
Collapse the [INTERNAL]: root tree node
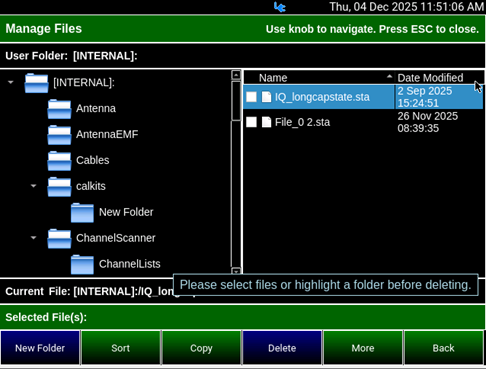click(x=11, y=82)
